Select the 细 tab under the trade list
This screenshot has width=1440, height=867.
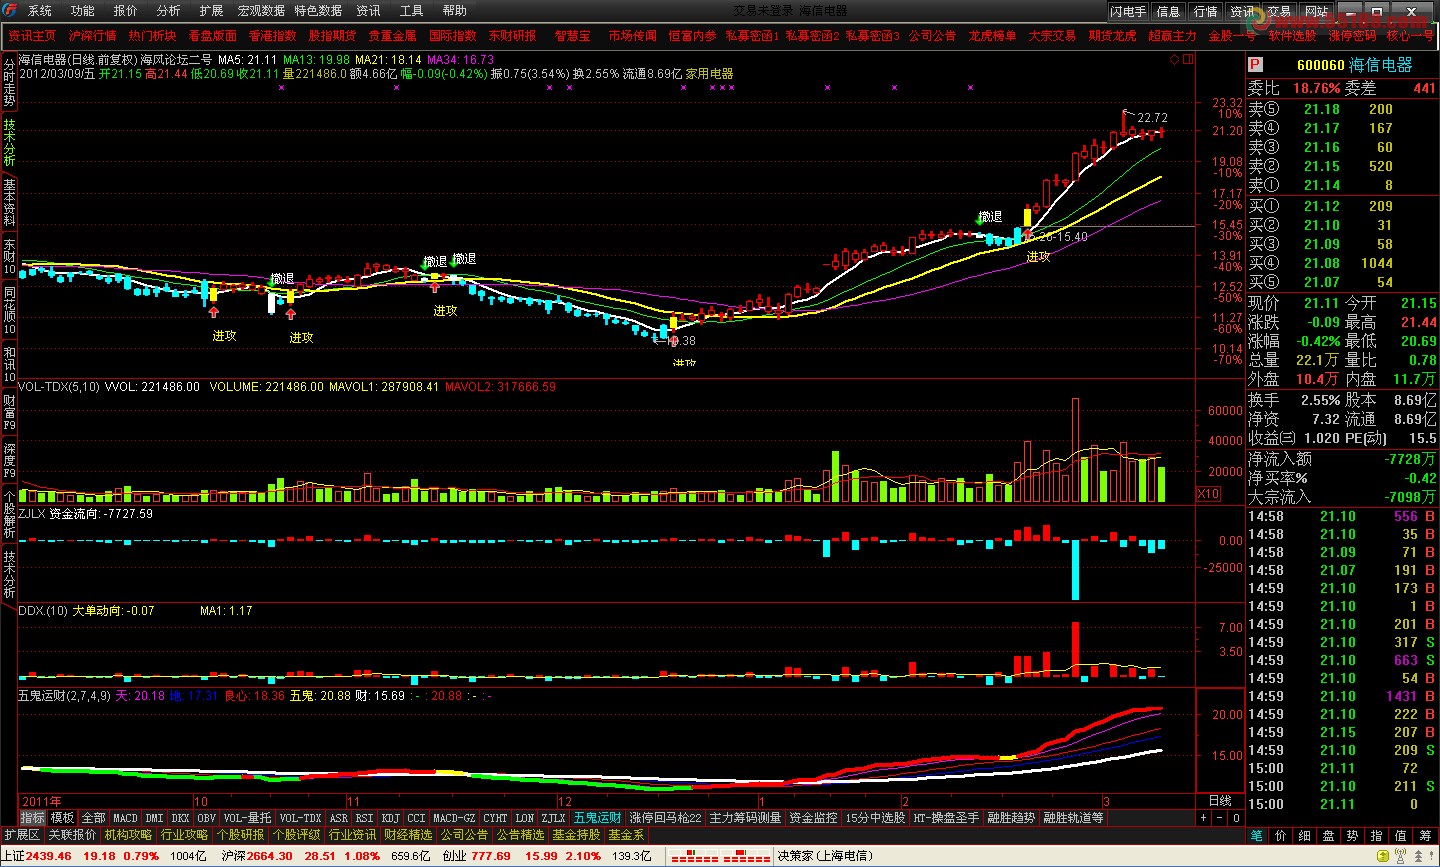click(1304, 835)
